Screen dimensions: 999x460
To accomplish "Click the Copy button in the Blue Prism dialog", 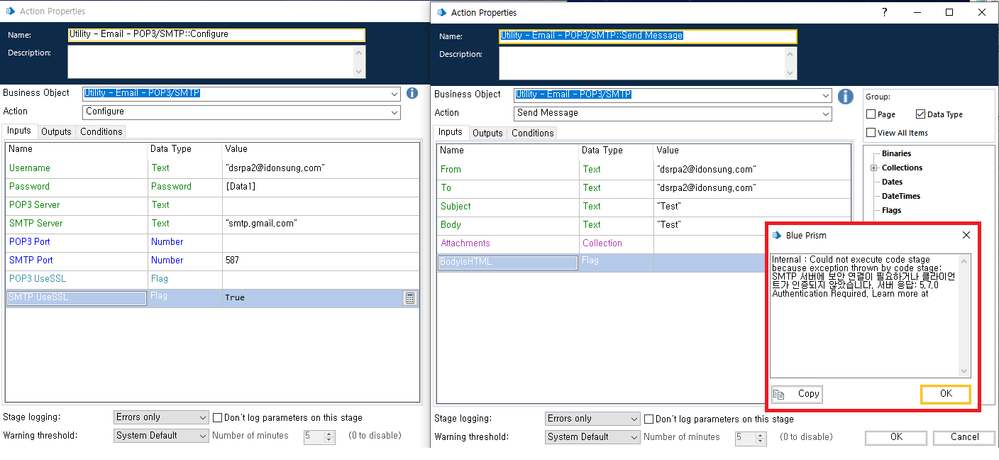I will click(796, 394).
